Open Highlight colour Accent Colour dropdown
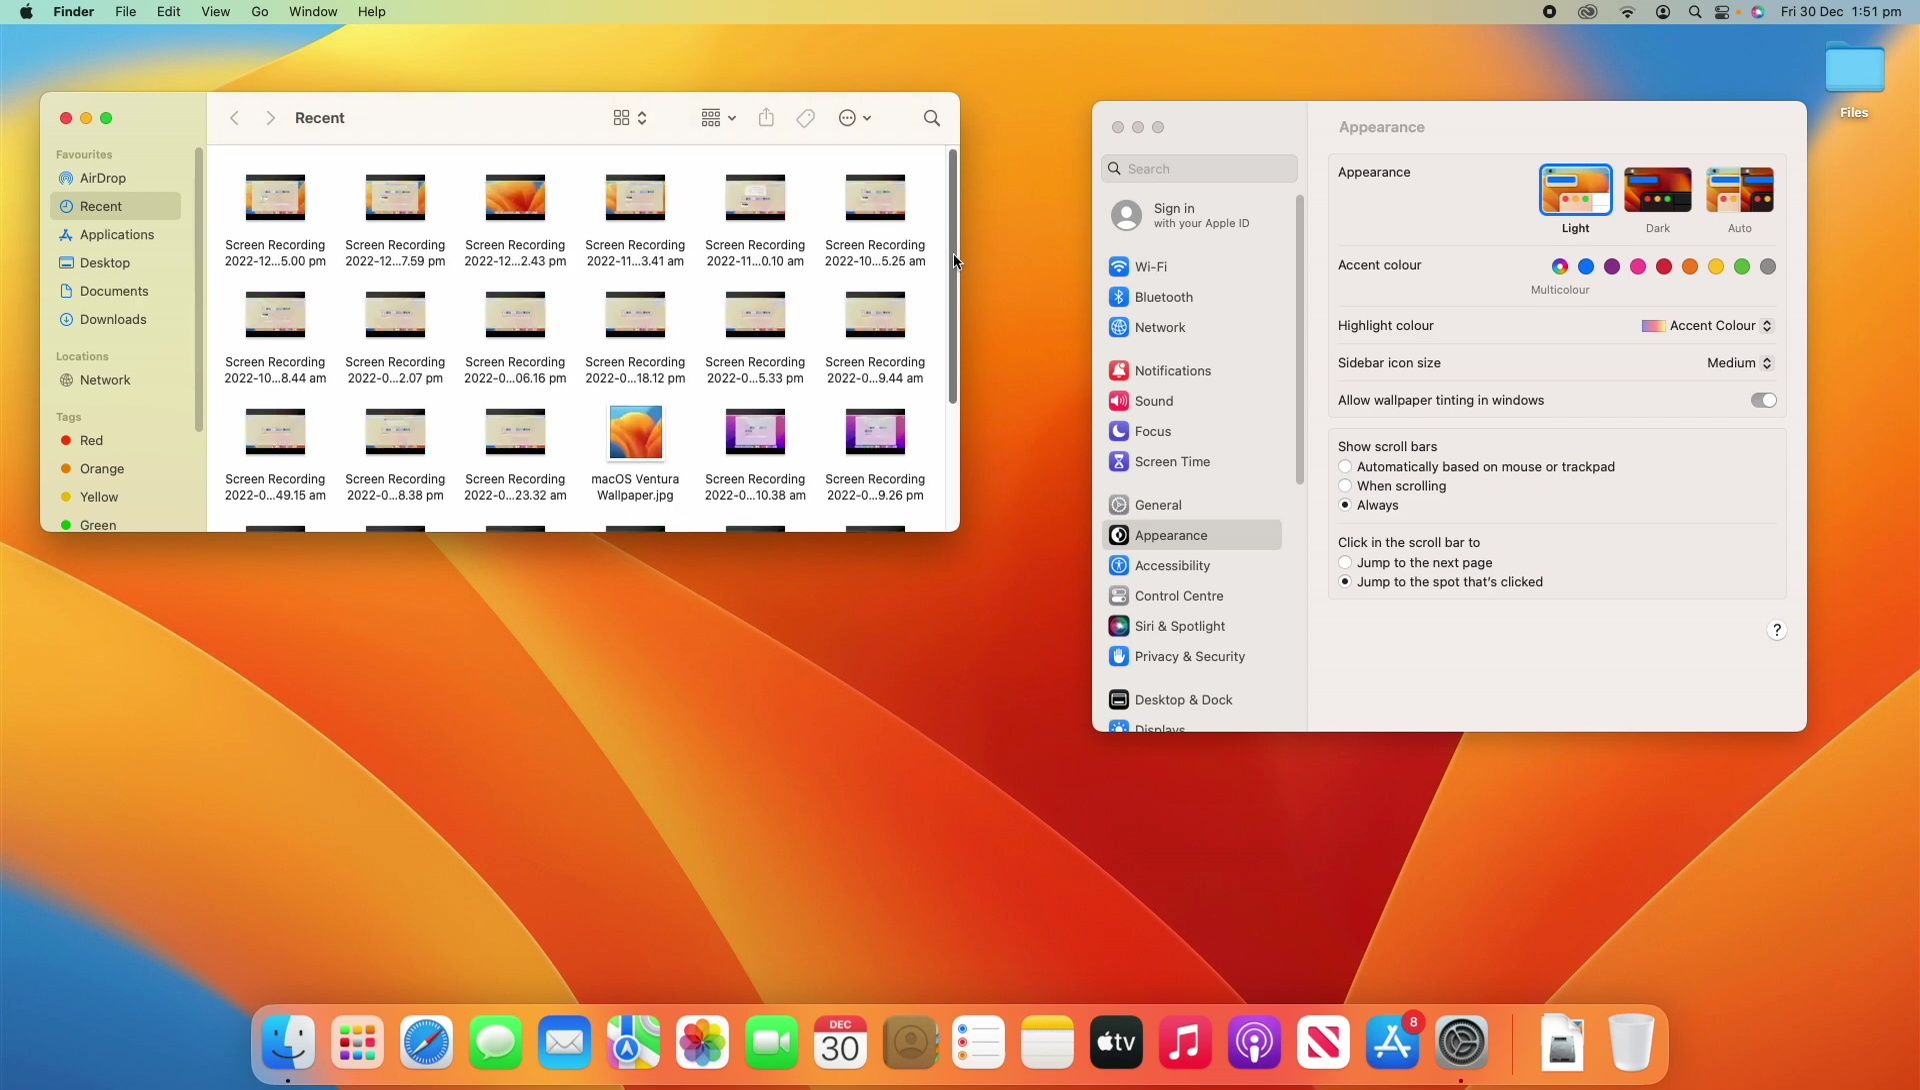 [x=1707, y=326]
